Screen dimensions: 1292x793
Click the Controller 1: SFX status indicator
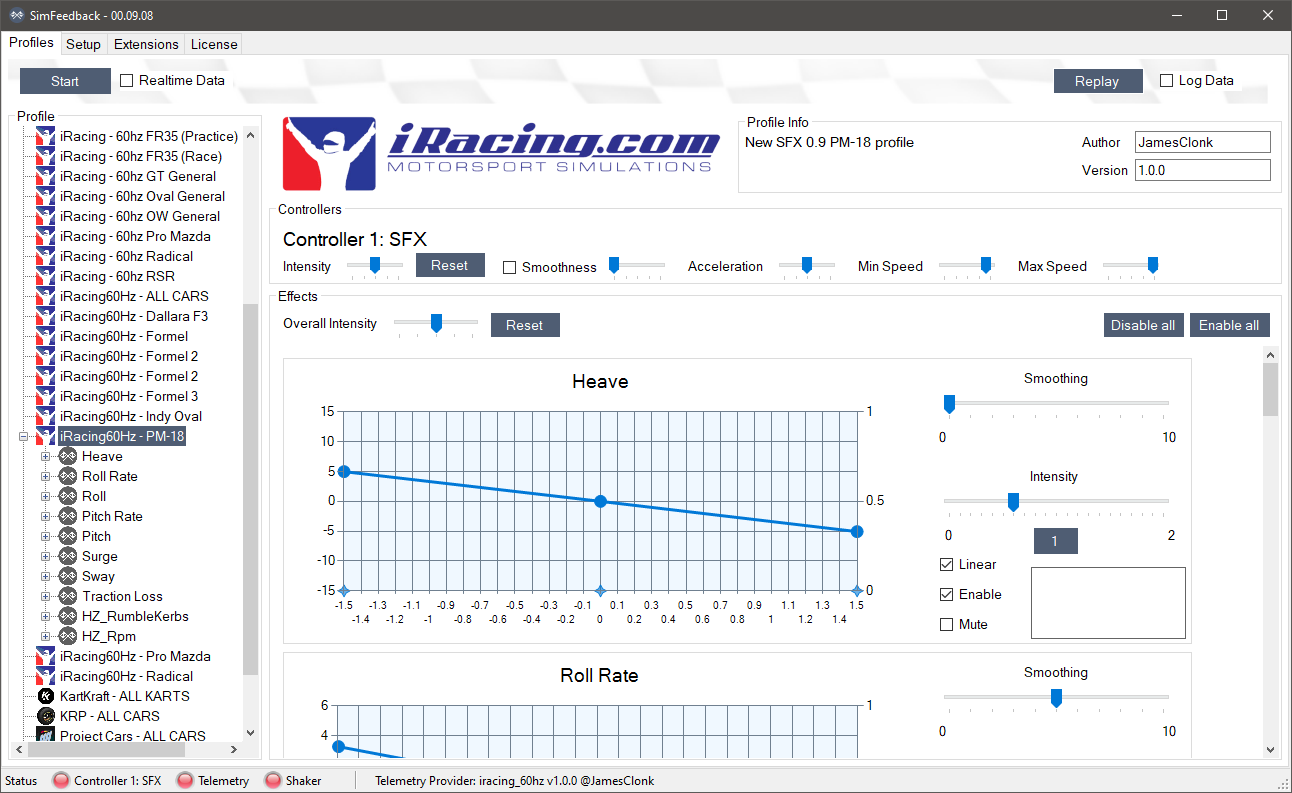click(x=61, y=780)
